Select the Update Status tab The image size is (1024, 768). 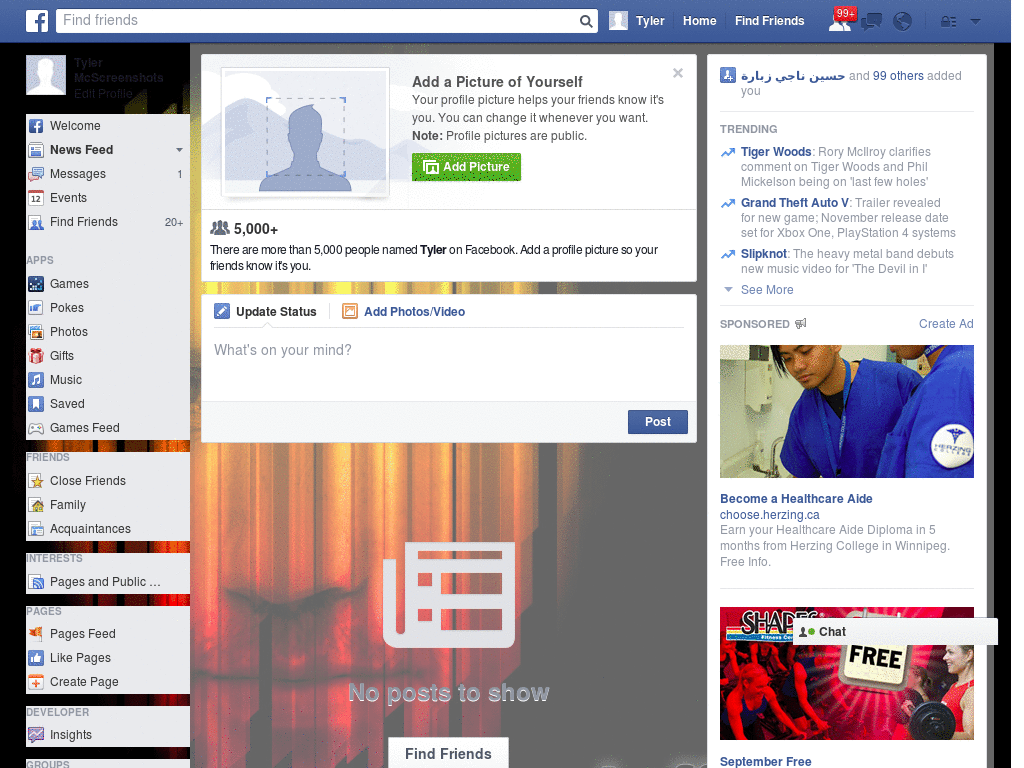(266, 312)
